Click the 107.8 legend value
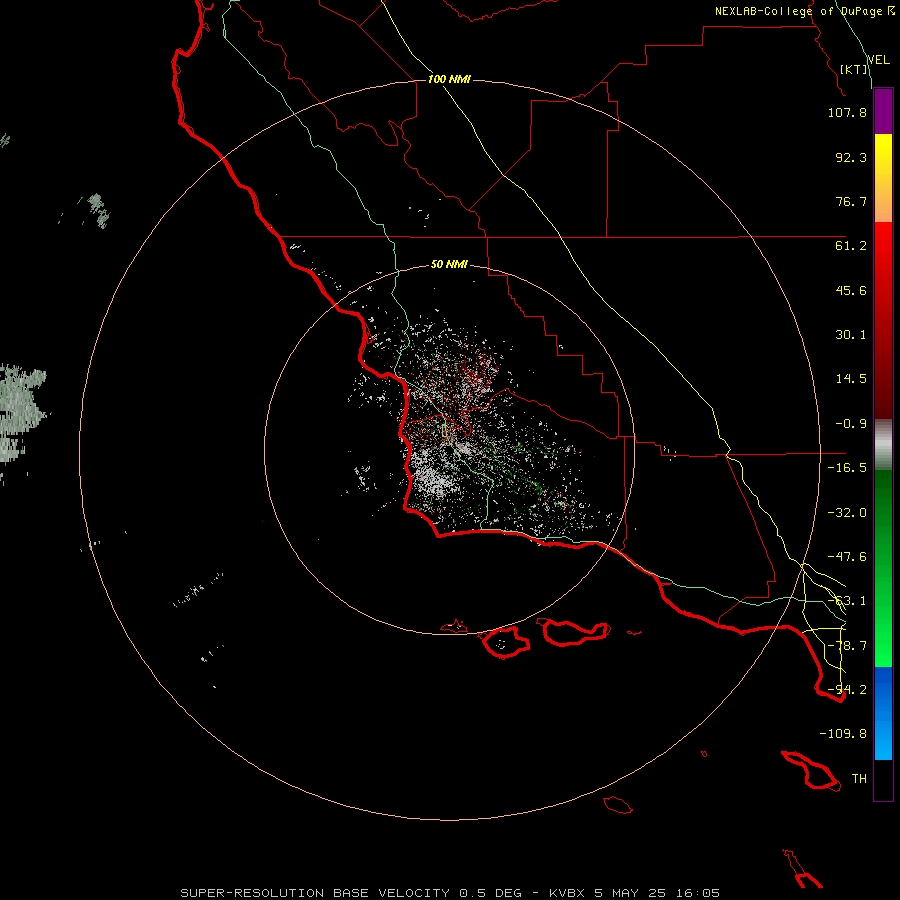 (x=847, y=112)
